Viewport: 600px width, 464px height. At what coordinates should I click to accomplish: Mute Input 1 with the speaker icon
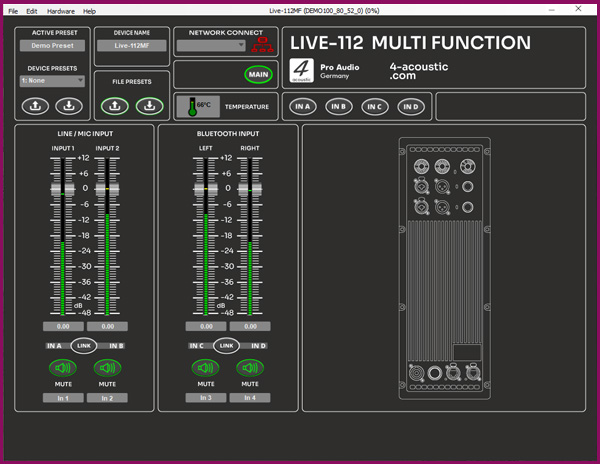coord(63,367)
